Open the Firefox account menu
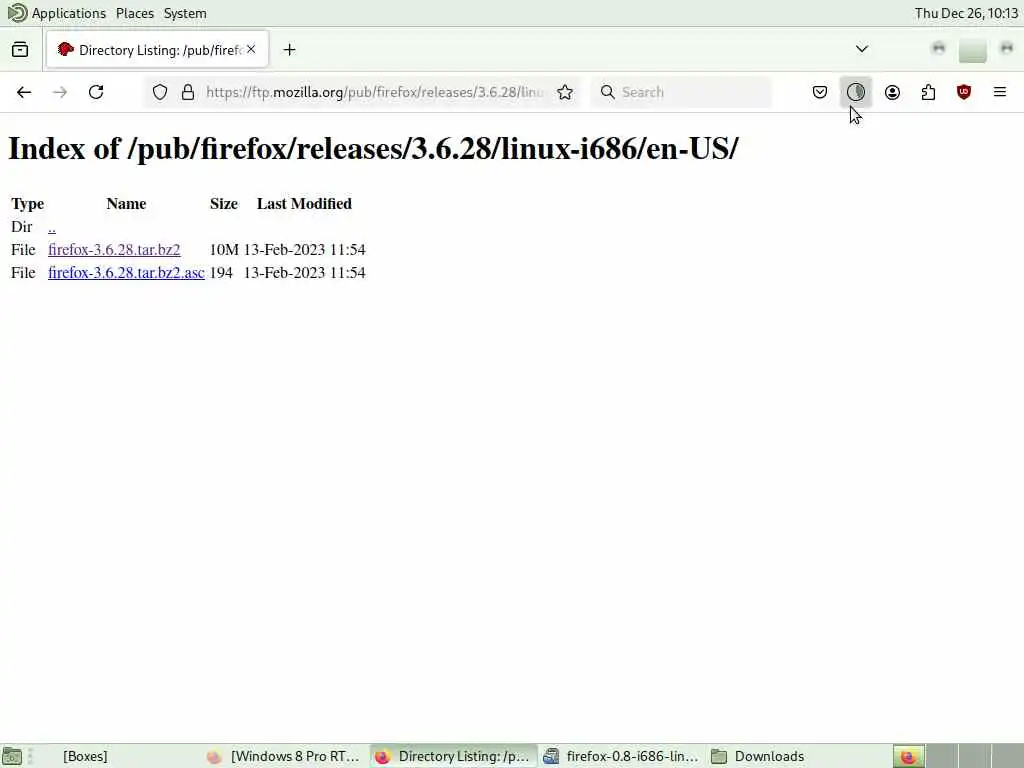The image size is (1024, 768). tap(892, 92)
